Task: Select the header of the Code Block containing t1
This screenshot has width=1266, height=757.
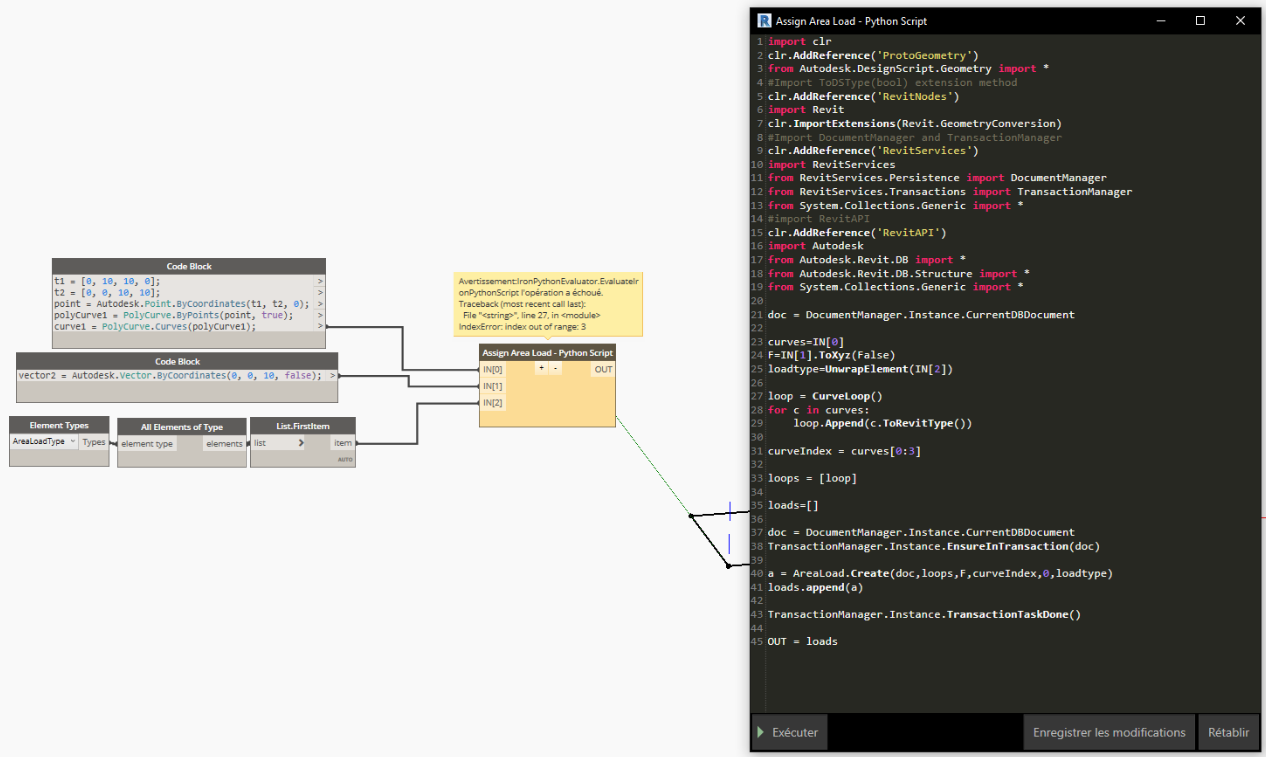Action: click(x=189, y=267)
